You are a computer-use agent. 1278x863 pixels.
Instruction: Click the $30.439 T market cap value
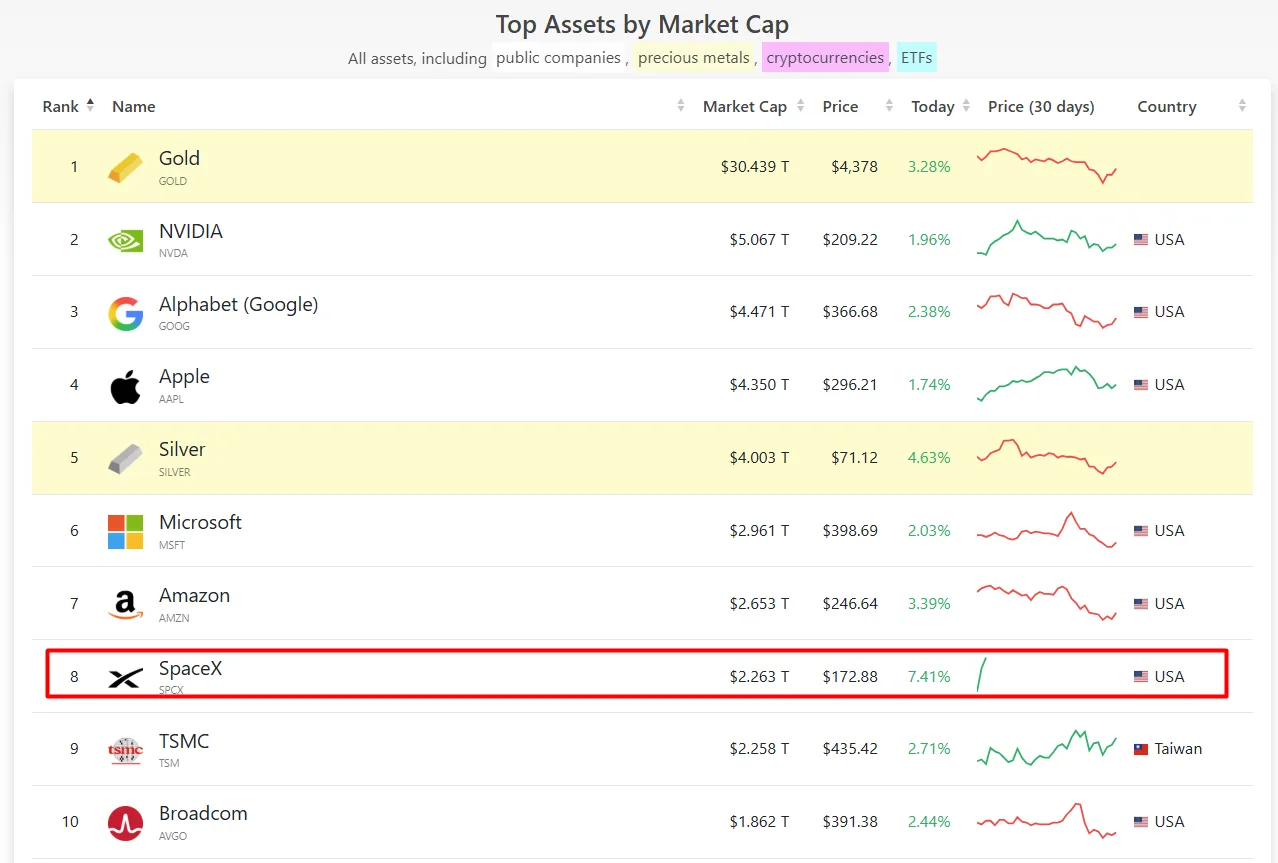tap(755, 167)
